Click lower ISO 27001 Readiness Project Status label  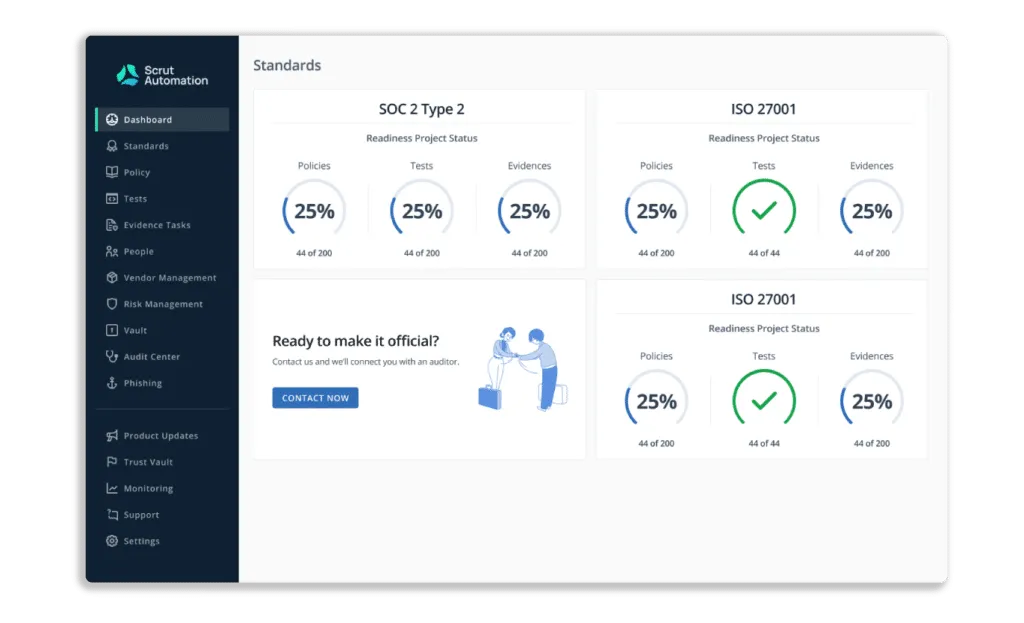[x=763, y=328]
